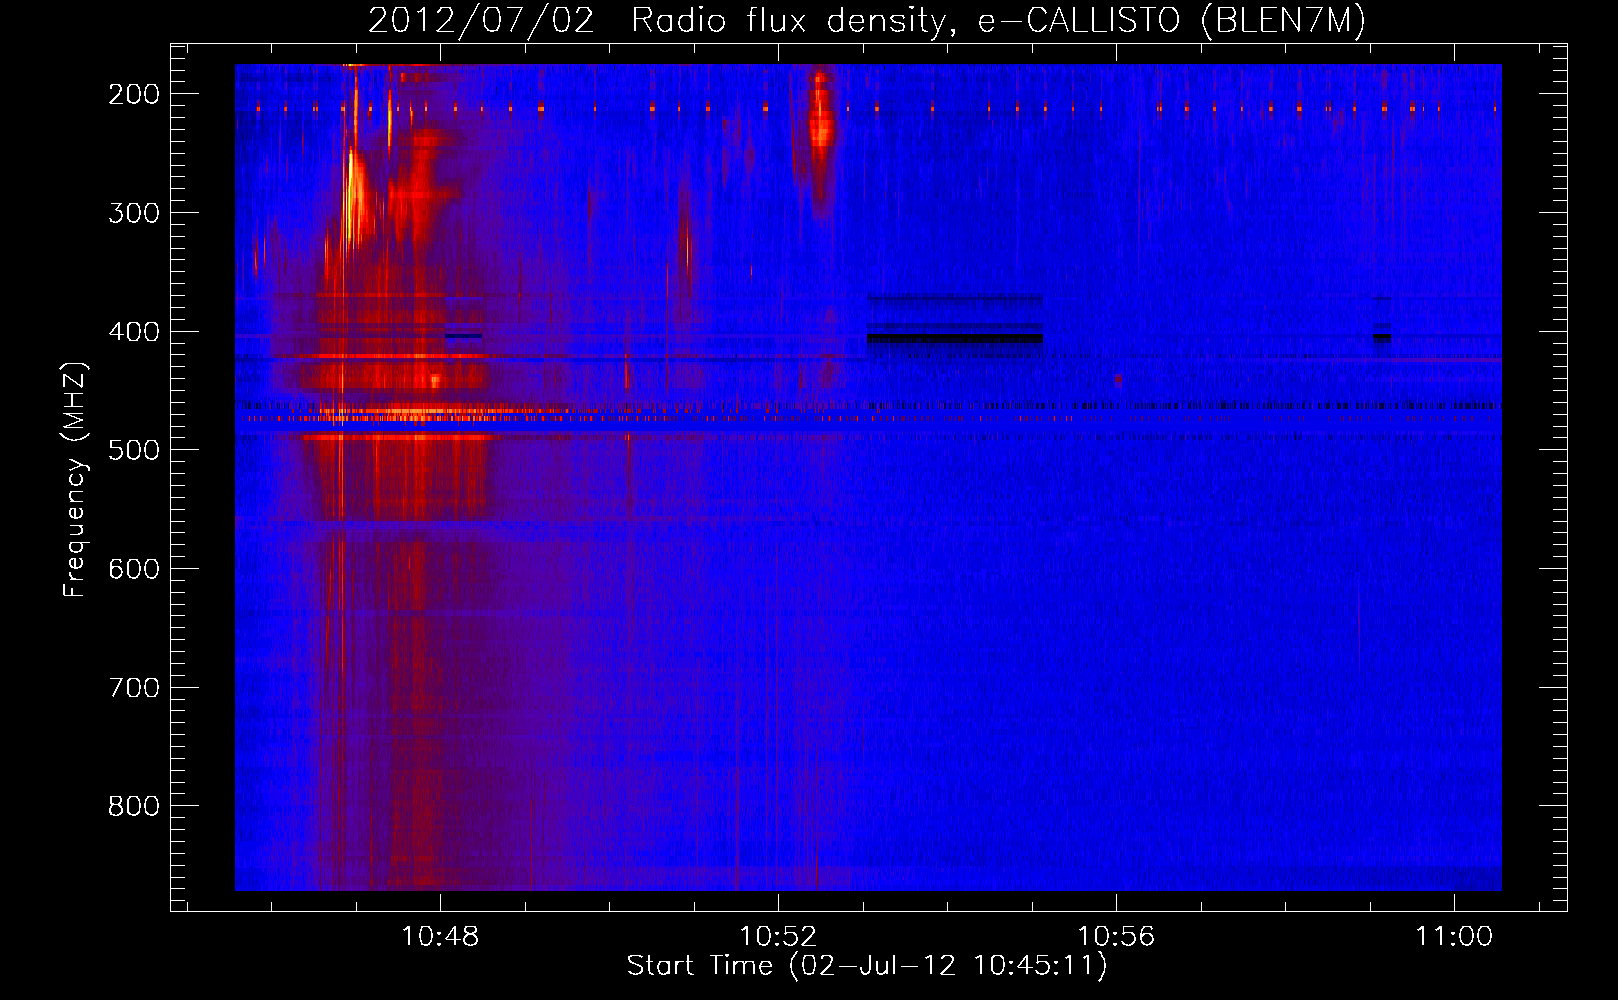Click the 'Frequency (MHZ)' axis label
The width and height of the screenshot is (1618, 1000).
(x=75, y=479)
